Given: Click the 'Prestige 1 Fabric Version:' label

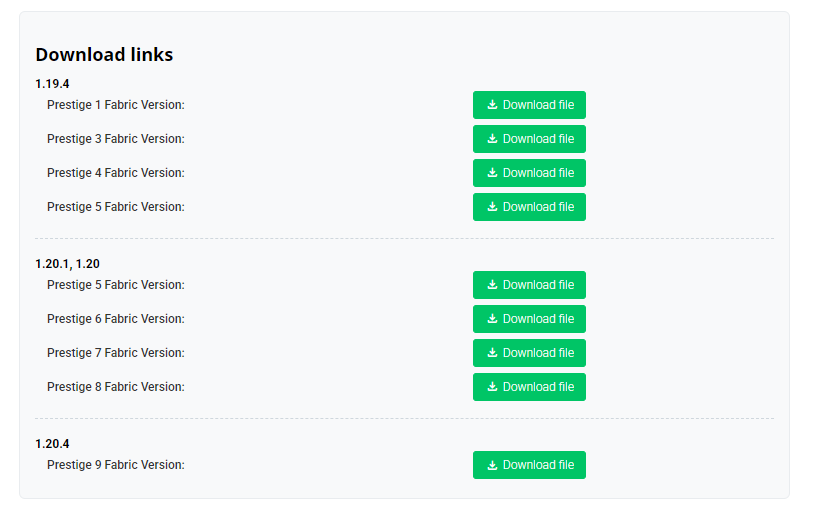Looking at the screenshot, I should 116,105.
